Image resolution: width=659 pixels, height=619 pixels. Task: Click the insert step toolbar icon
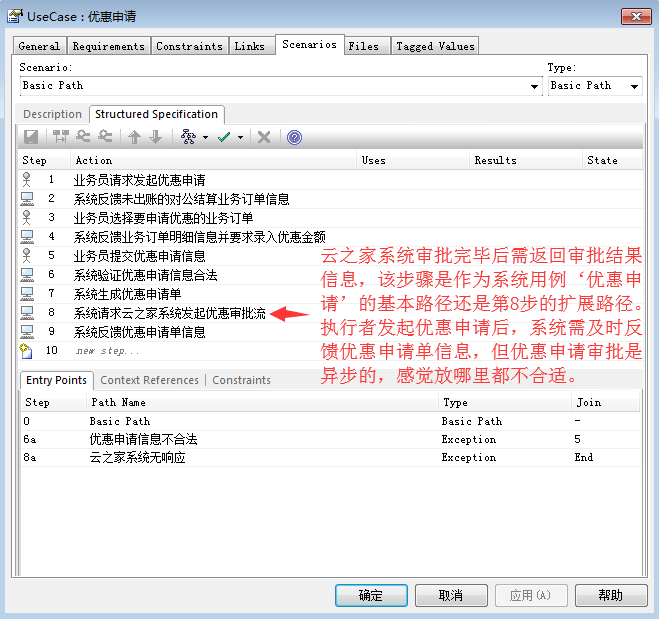point(61,137)
